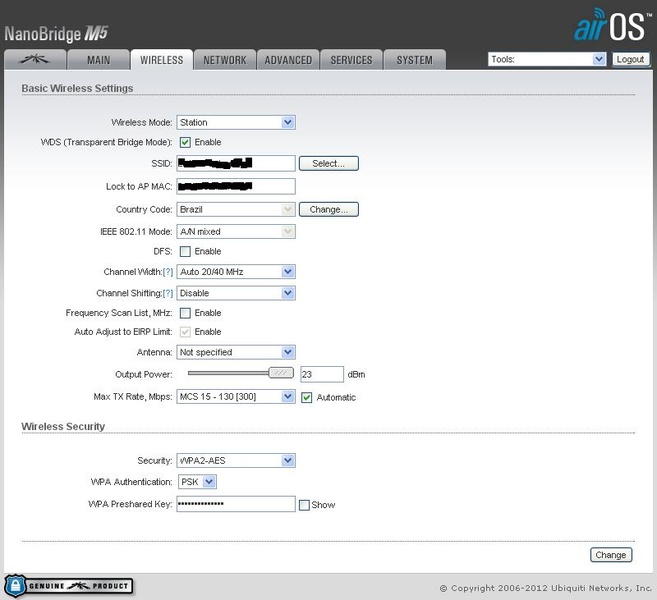
Task: Switch to the MAIN tab
Action: coord(98,59)
